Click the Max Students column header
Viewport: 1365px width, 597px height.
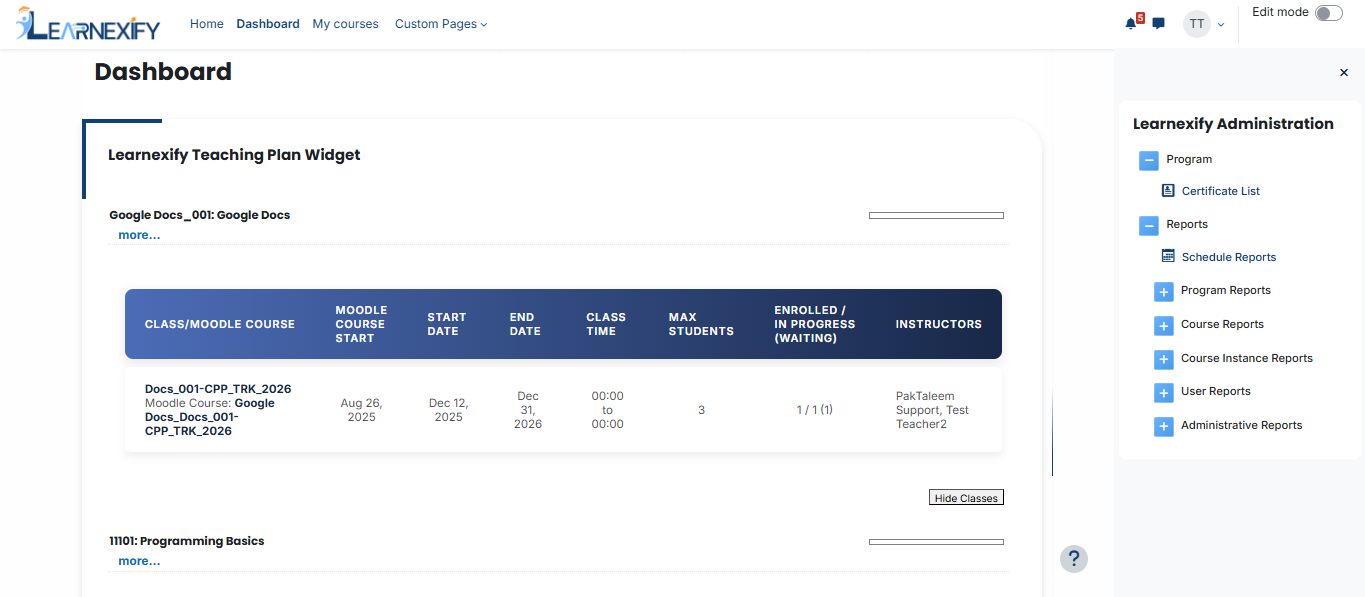coord(701,324)
